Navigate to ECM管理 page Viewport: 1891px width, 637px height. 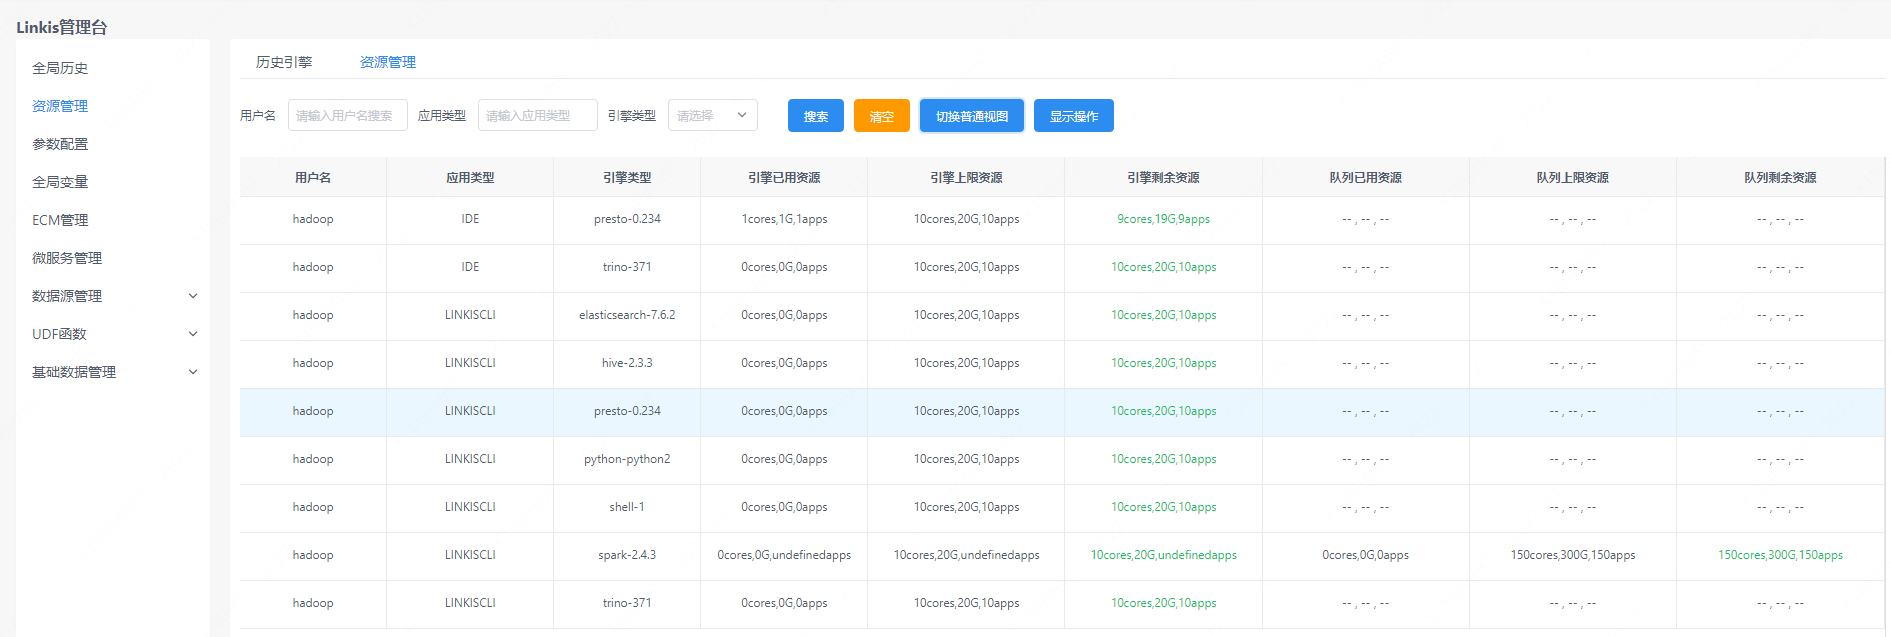pyautogui.click(x=60, y=220)
